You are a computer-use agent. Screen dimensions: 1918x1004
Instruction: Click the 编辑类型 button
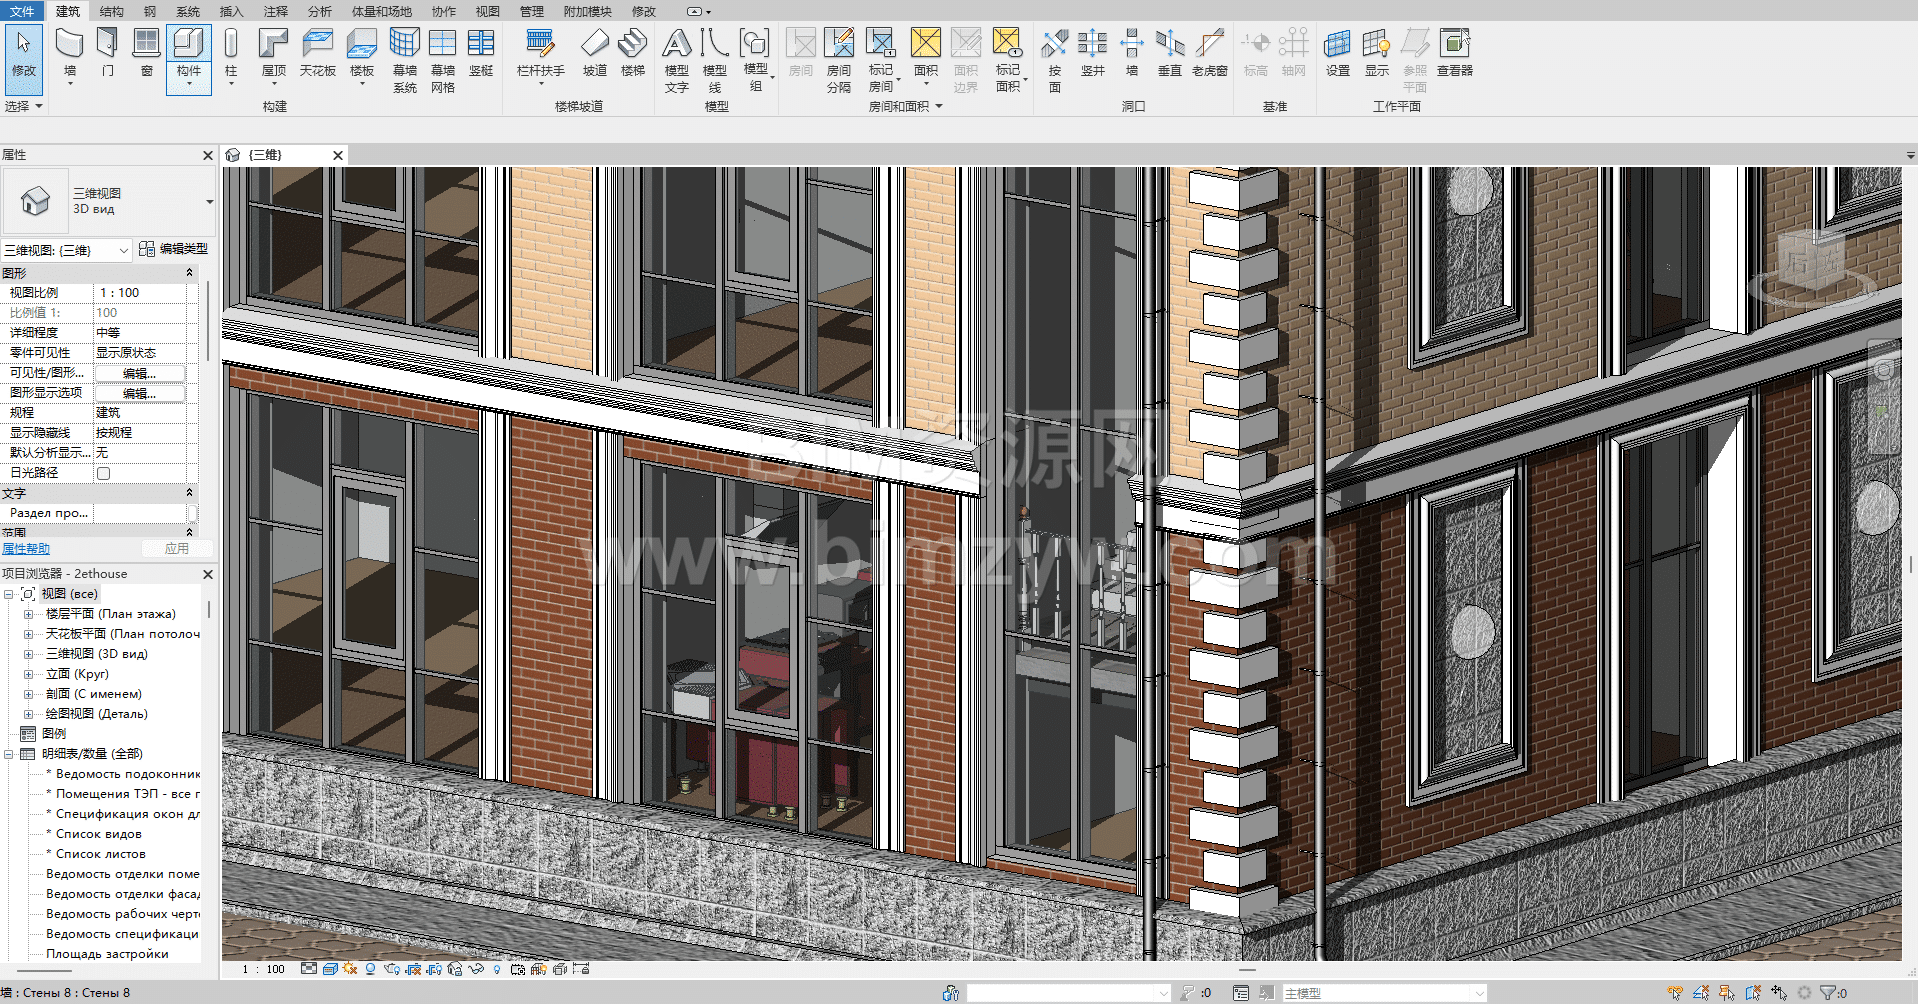pyautogui.click(x=173, y=249)
